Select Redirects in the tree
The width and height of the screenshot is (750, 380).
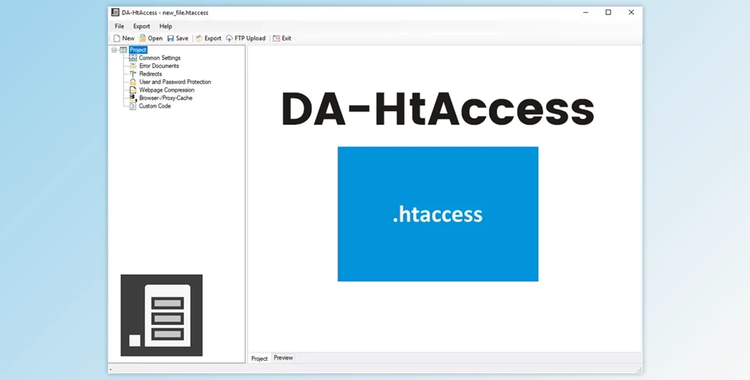(150, 74)
